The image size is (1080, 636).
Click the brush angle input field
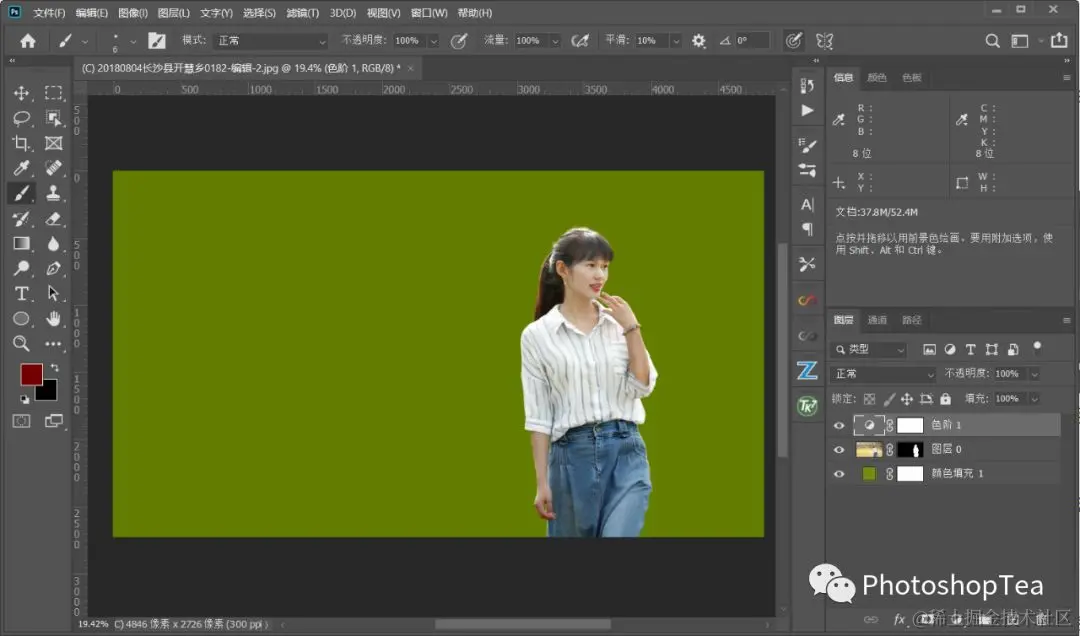pos(751,41)
